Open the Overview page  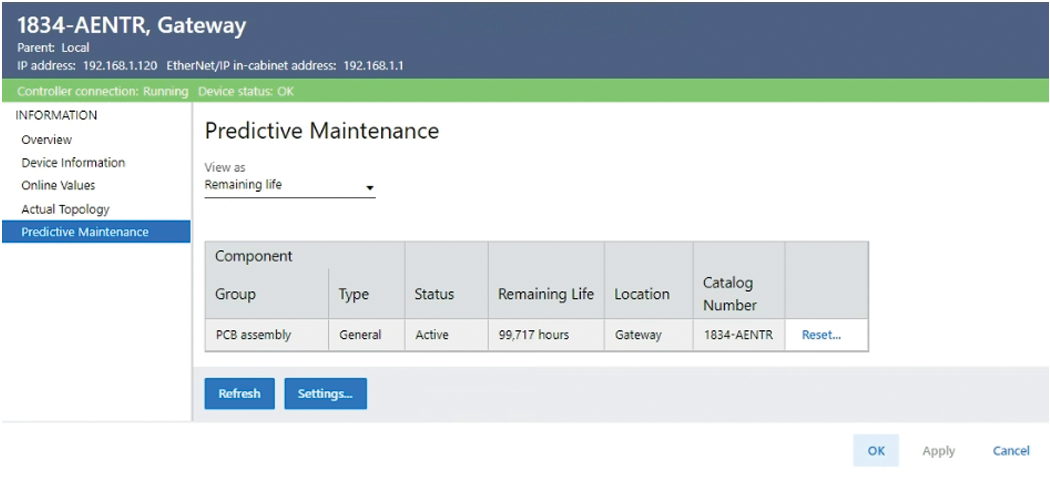click(46, 140)
